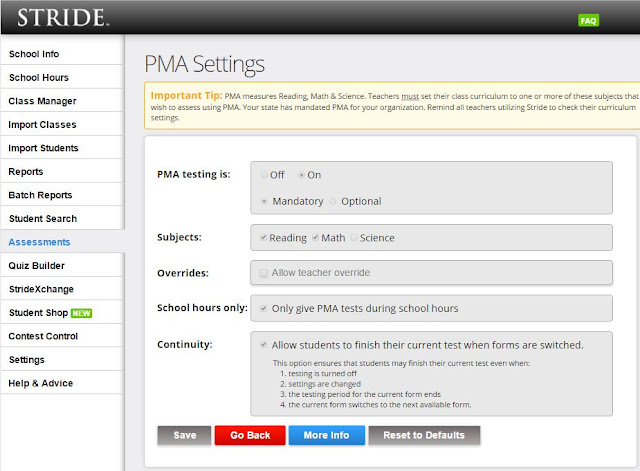The height and width of the screenshot is (471, 640).
Task: Open Settings in sidebar
Action: (x=62, y=360)
